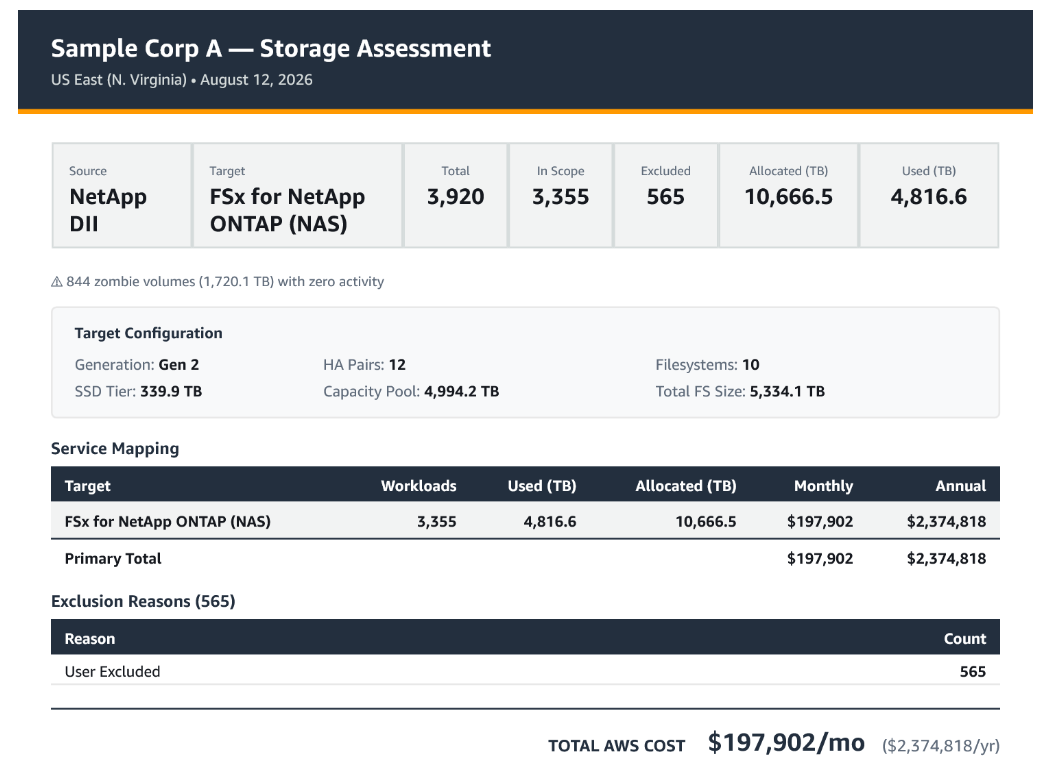Click the User Excluded count 565

(x=973, y=672)
